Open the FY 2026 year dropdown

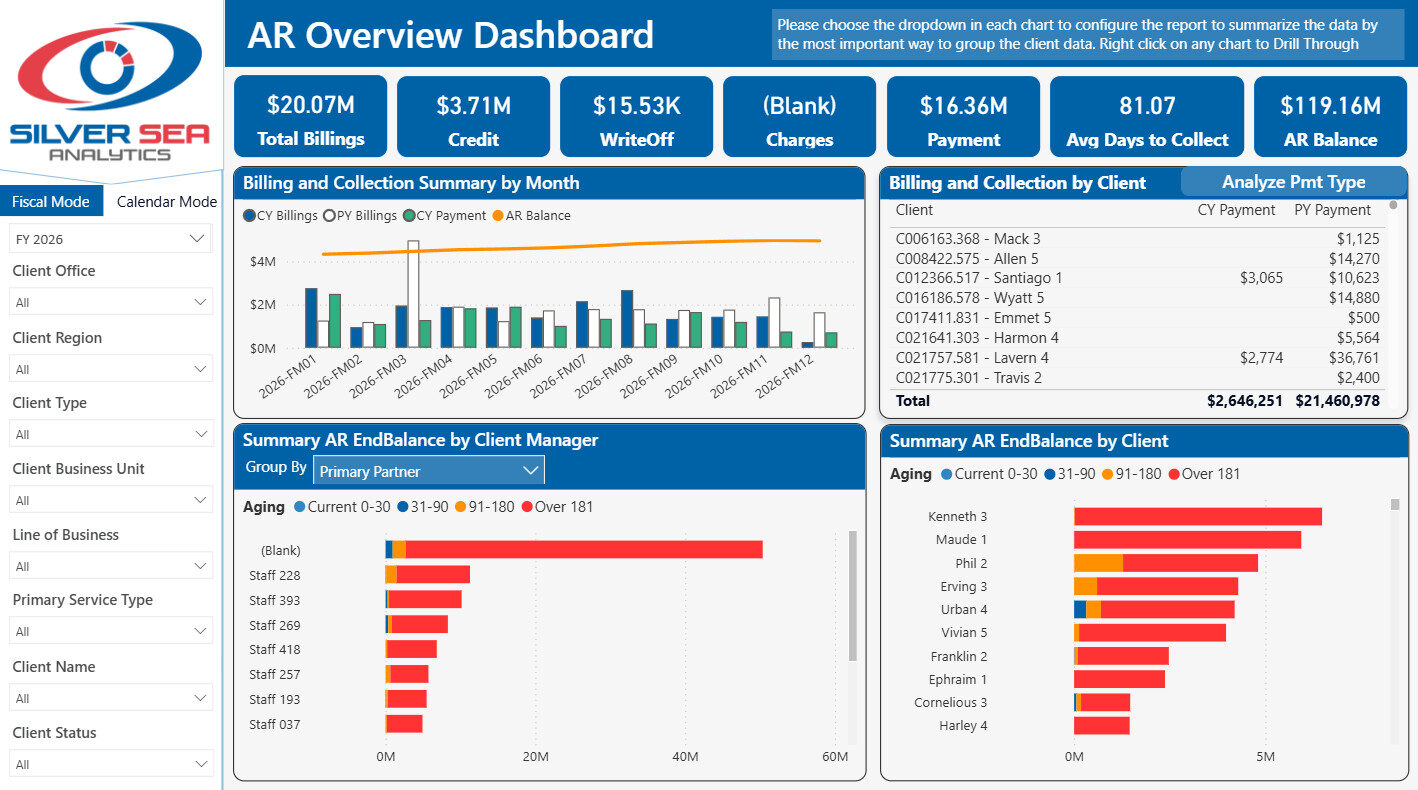[110, 239]
